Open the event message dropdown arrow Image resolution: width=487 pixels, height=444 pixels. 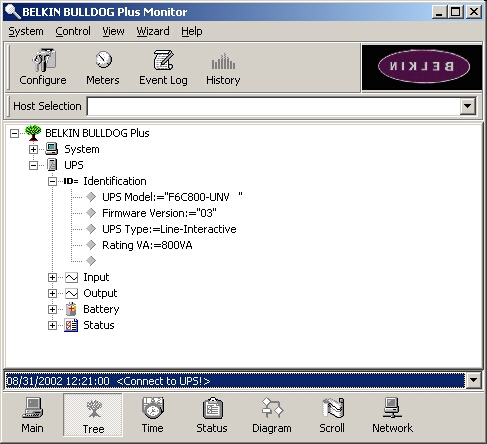tap(473, 380)
